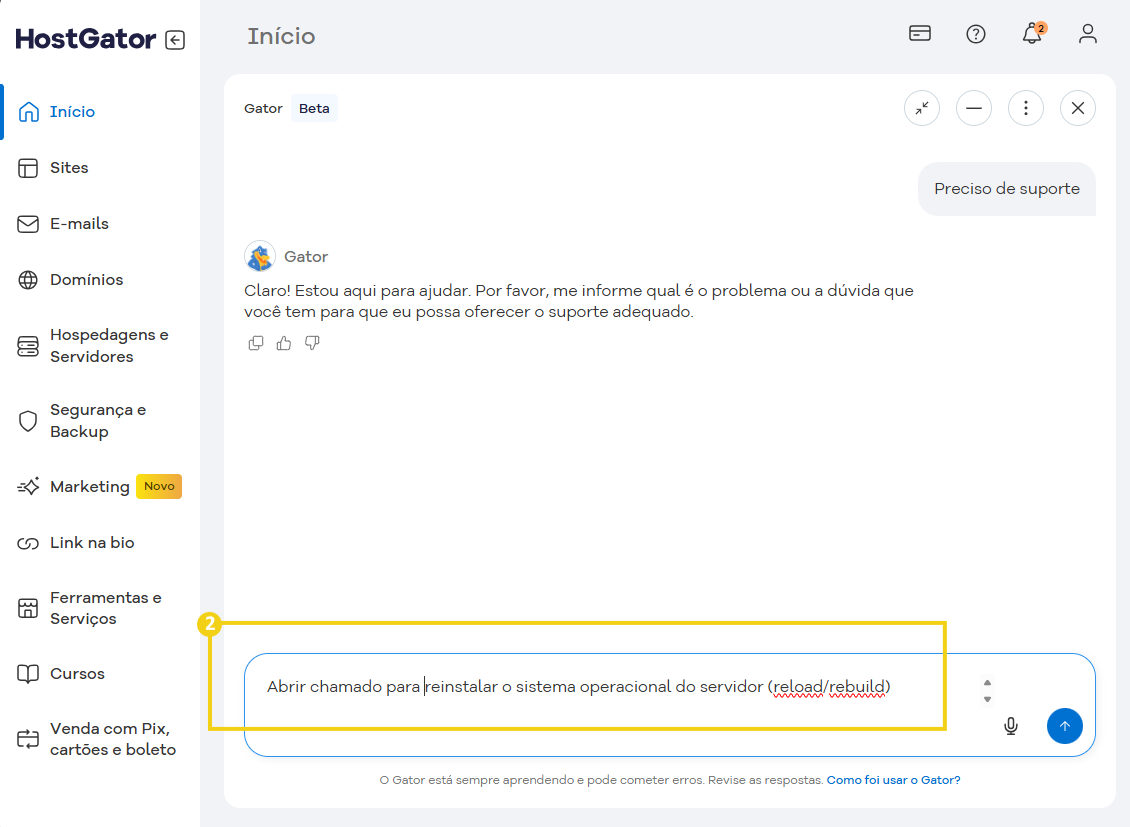This screenshot has height=827, width=1130.
Task: Send the message with the blue arrow button
Action: coord(1064,726)
